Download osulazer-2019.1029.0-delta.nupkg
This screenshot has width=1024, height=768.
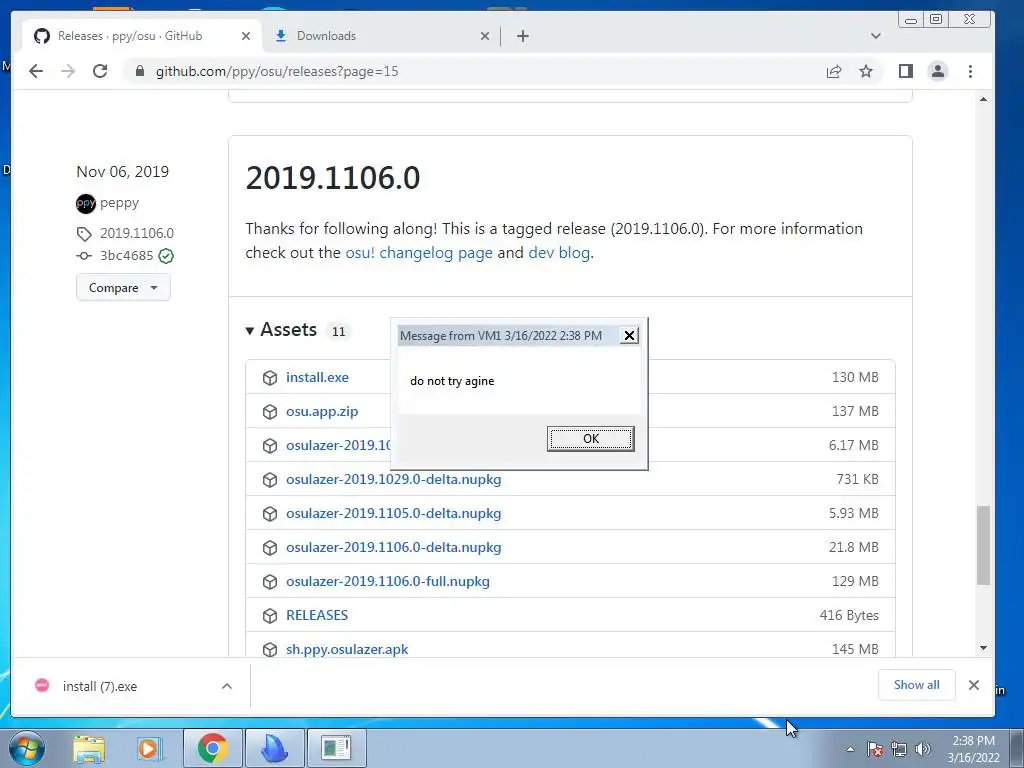point(394,479)
